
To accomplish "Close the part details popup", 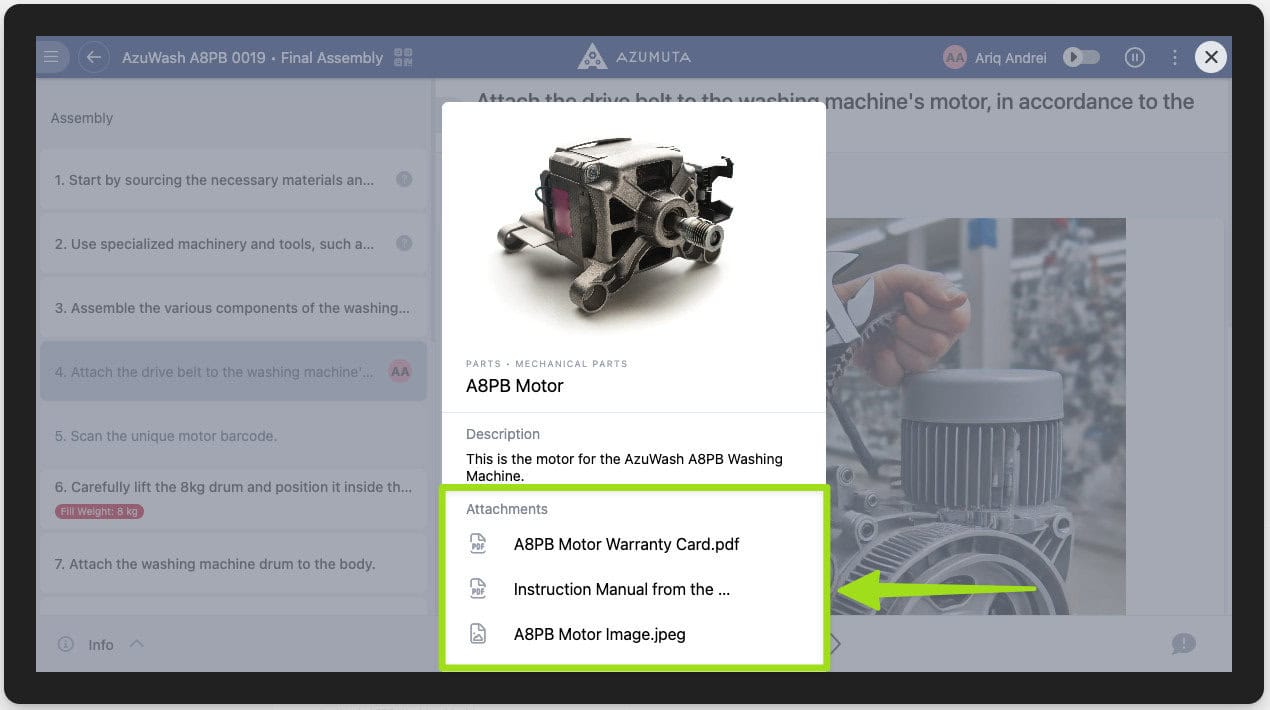I will (x=1211, y=57).
